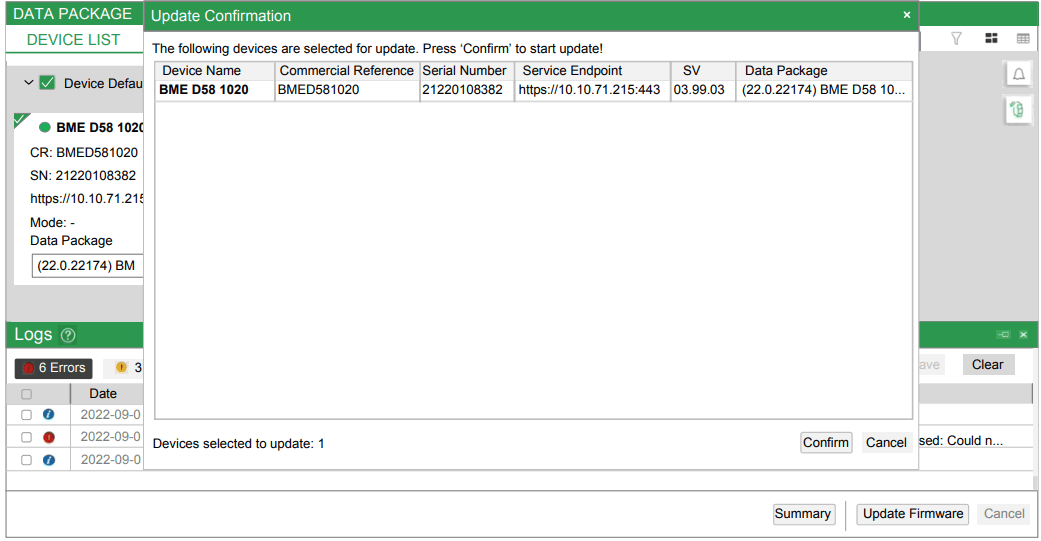Click the Update Firmware button
Viewport: 1041px width, 541px height.
pos(913,514)
